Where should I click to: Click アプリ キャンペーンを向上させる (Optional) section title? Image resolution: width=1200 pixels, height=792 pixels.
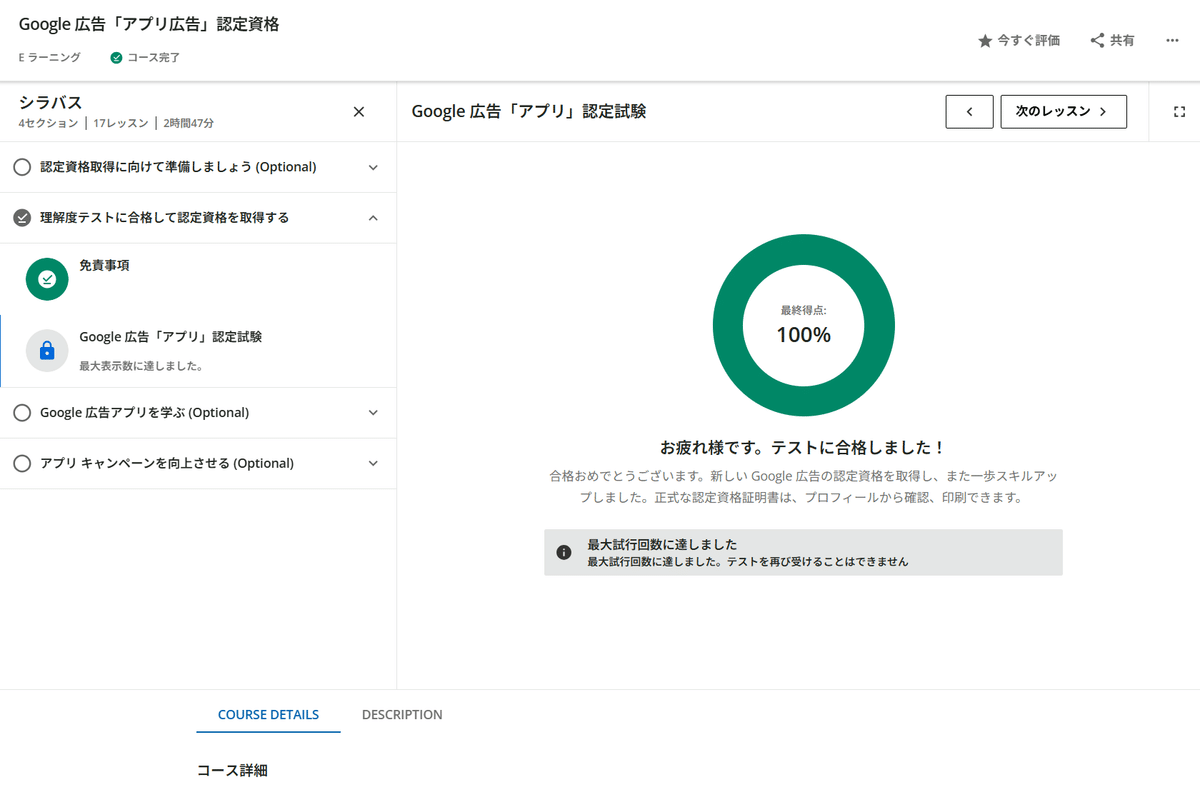[x=167, y=463]
